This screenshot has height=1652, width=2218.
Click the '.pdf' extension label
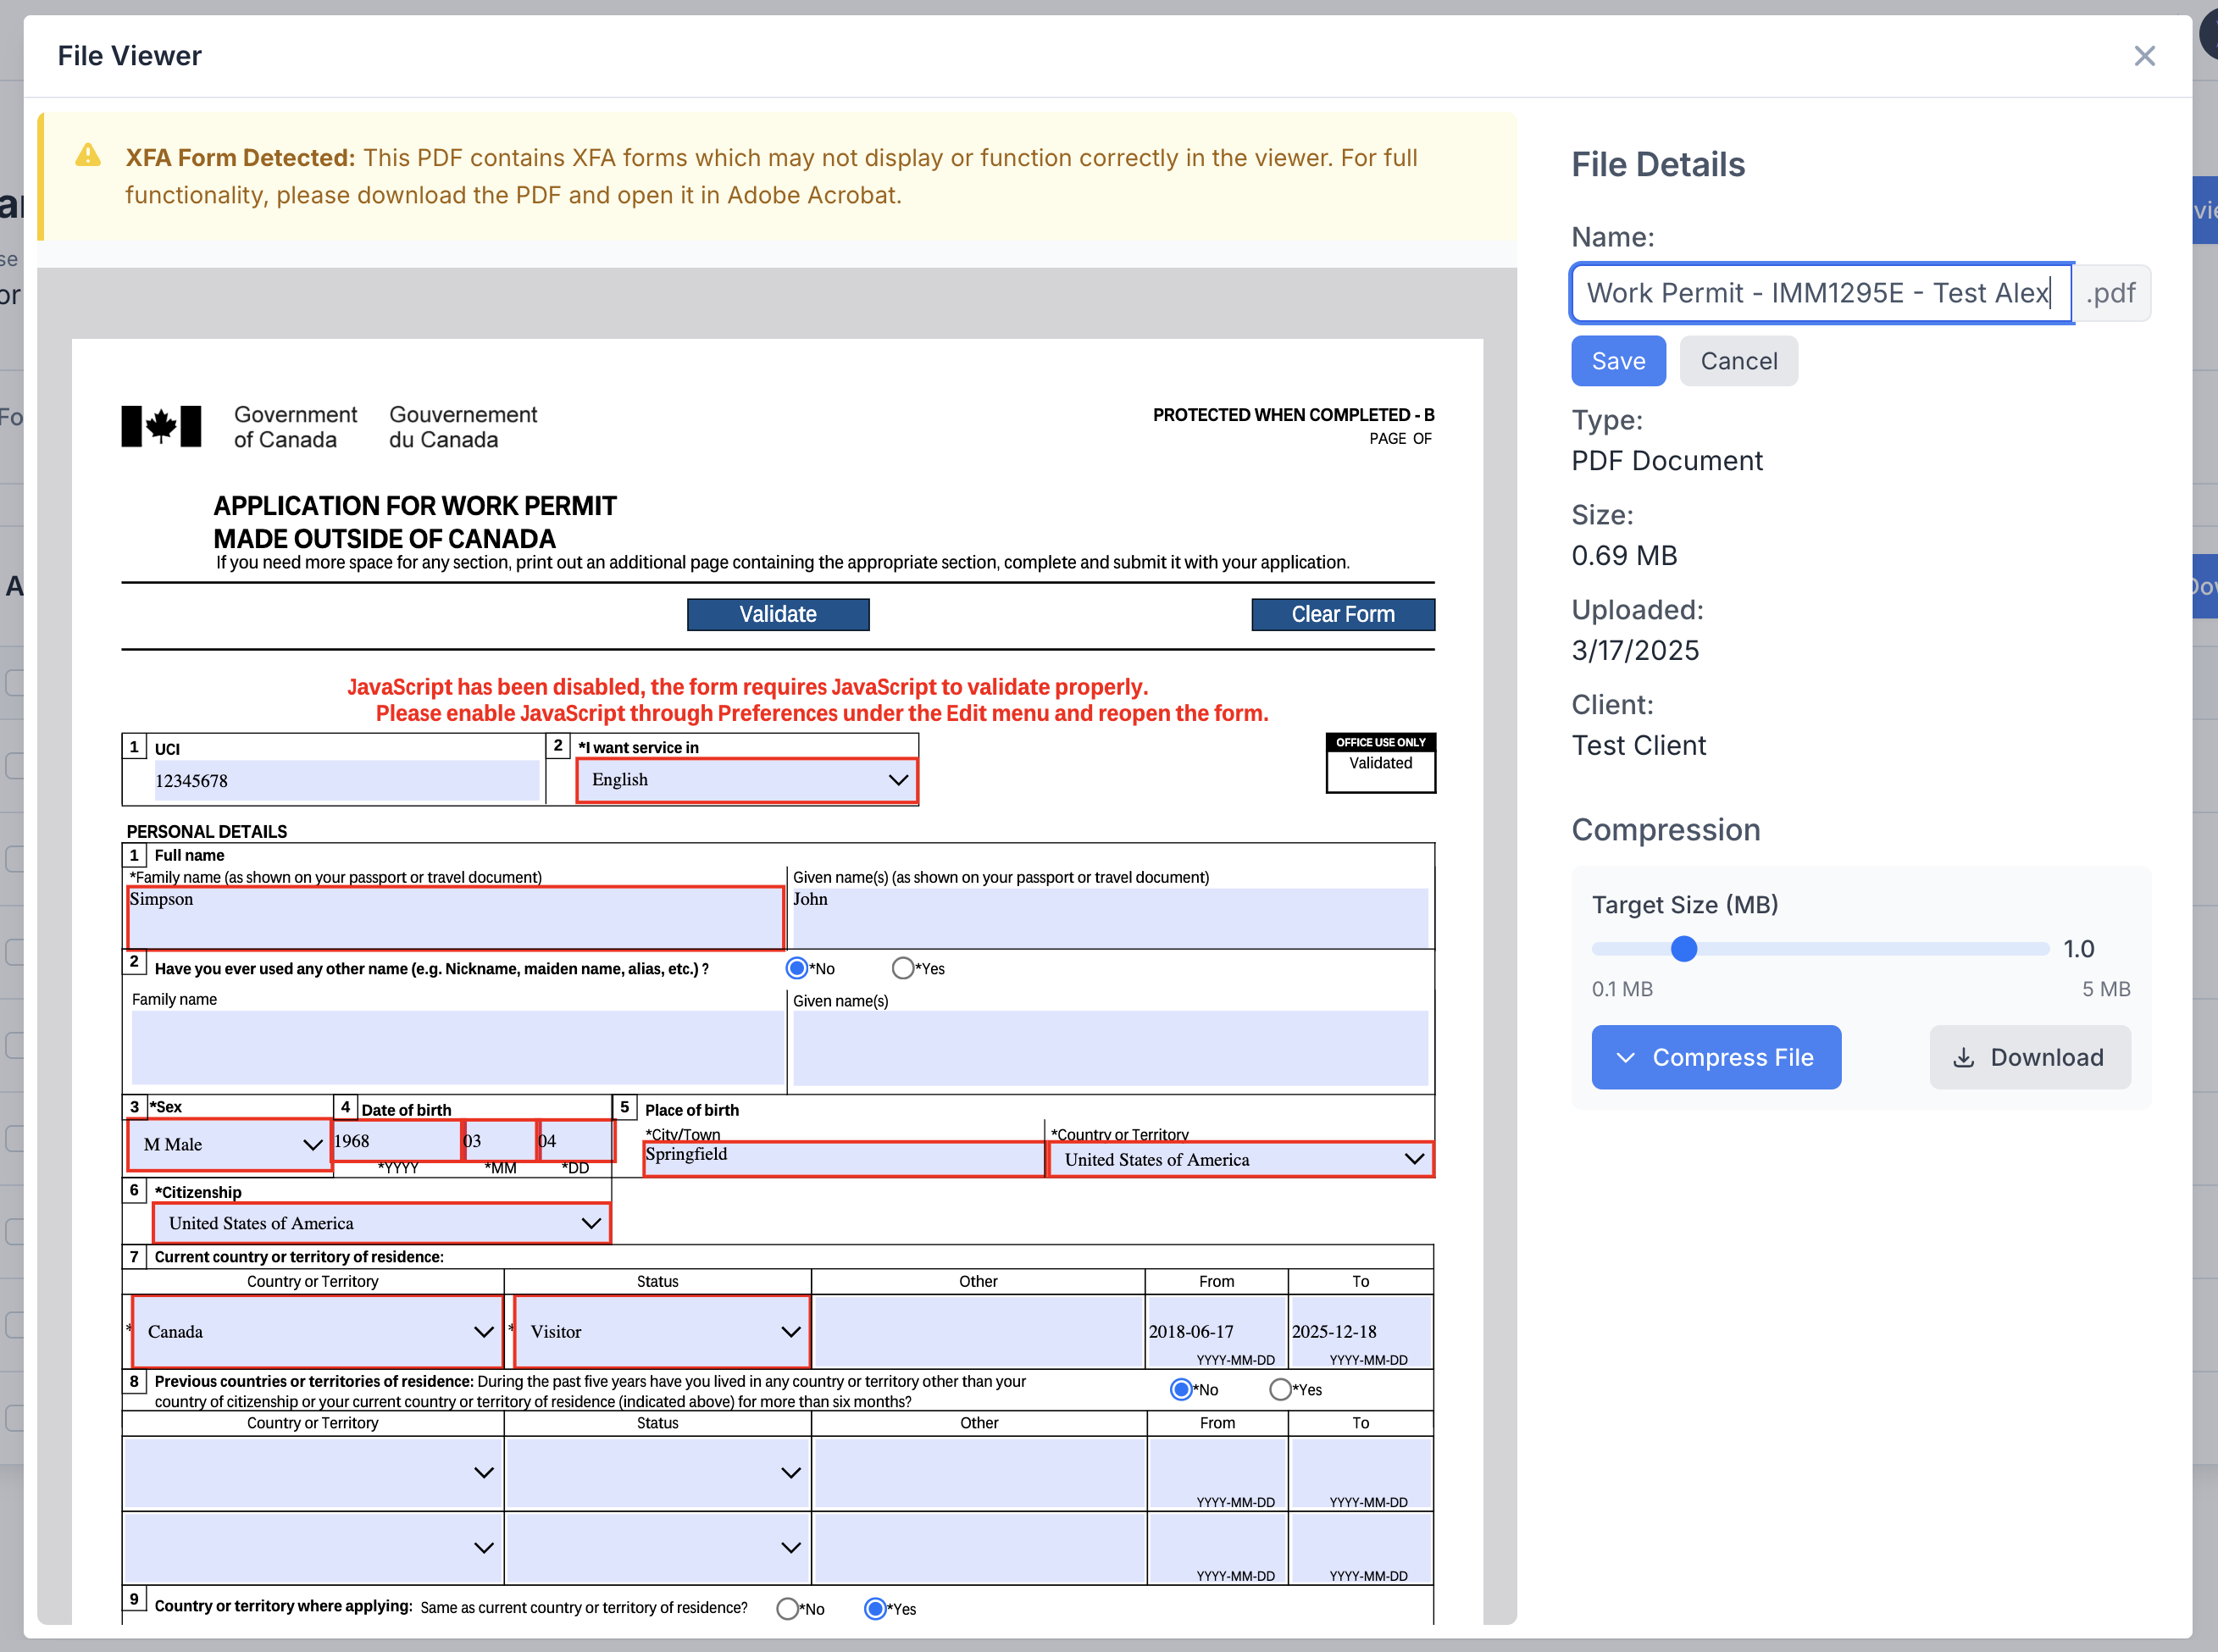[x=2111, y=293]
